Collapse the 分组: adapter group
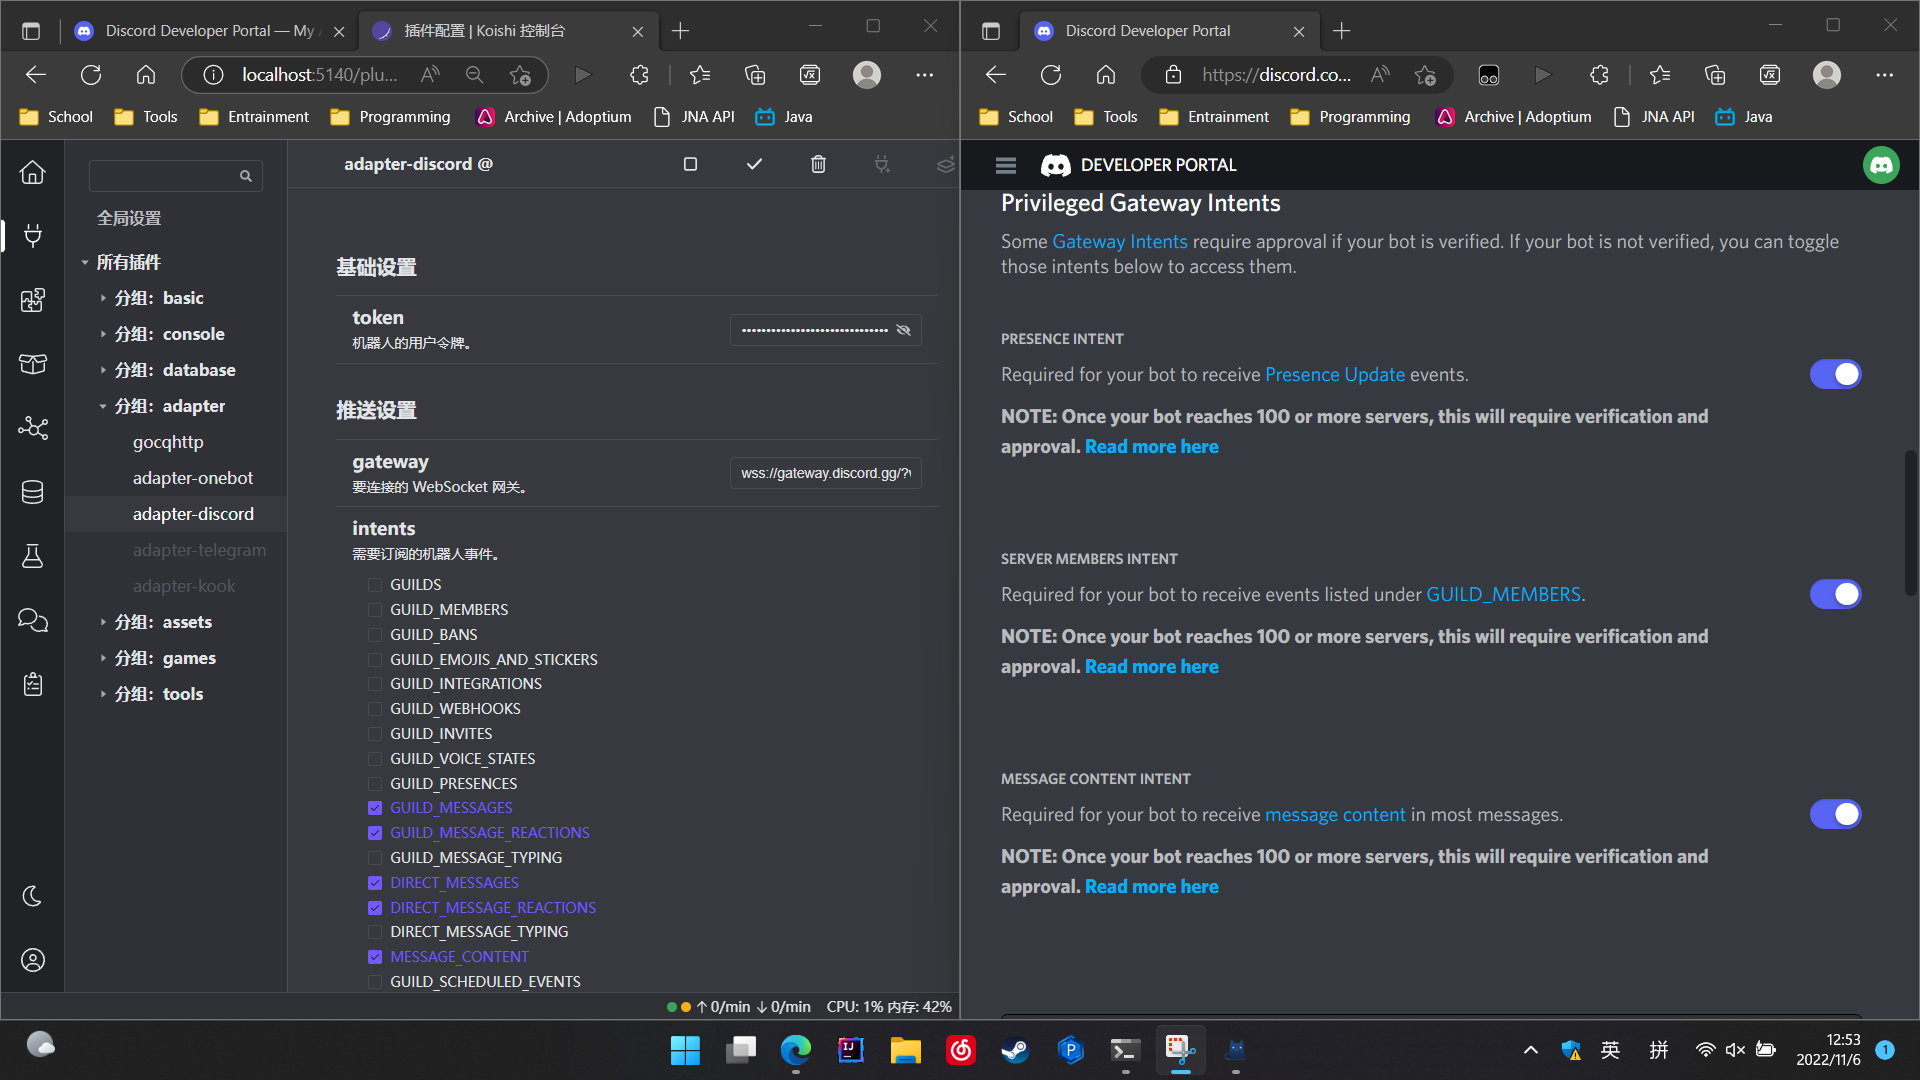Image resolution: width=1920 pixels, height=1080 pixels. [x=103, y=406]
